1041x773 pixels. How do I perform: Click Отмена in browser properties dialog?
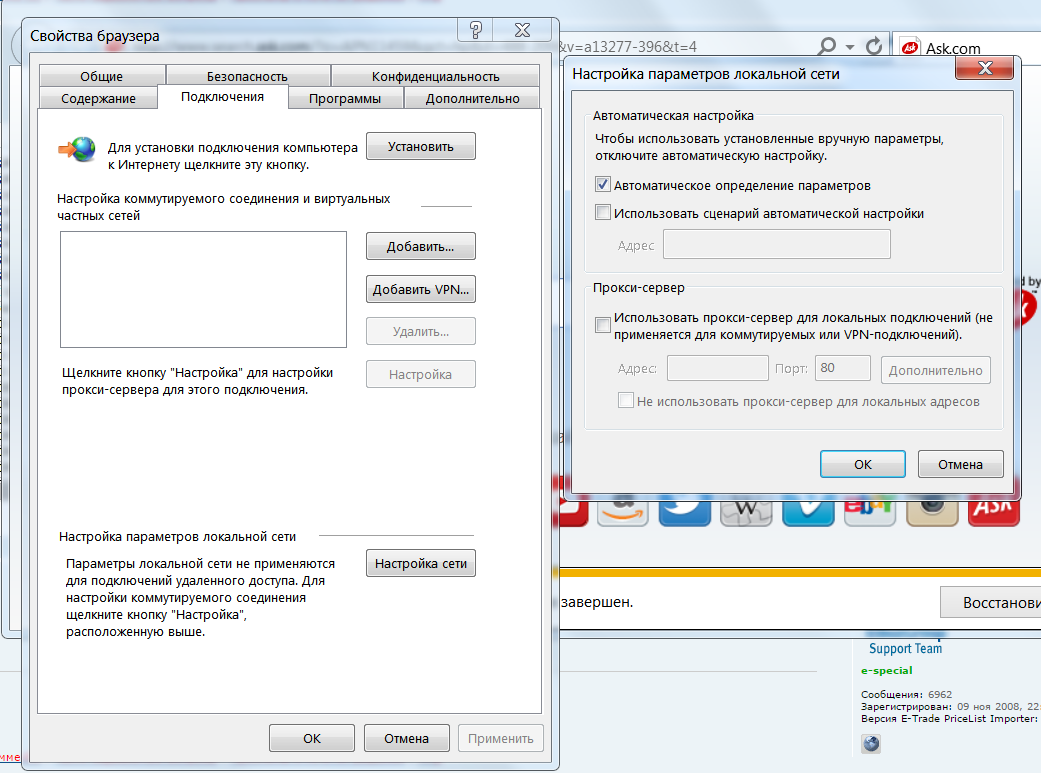click(406, 738)
